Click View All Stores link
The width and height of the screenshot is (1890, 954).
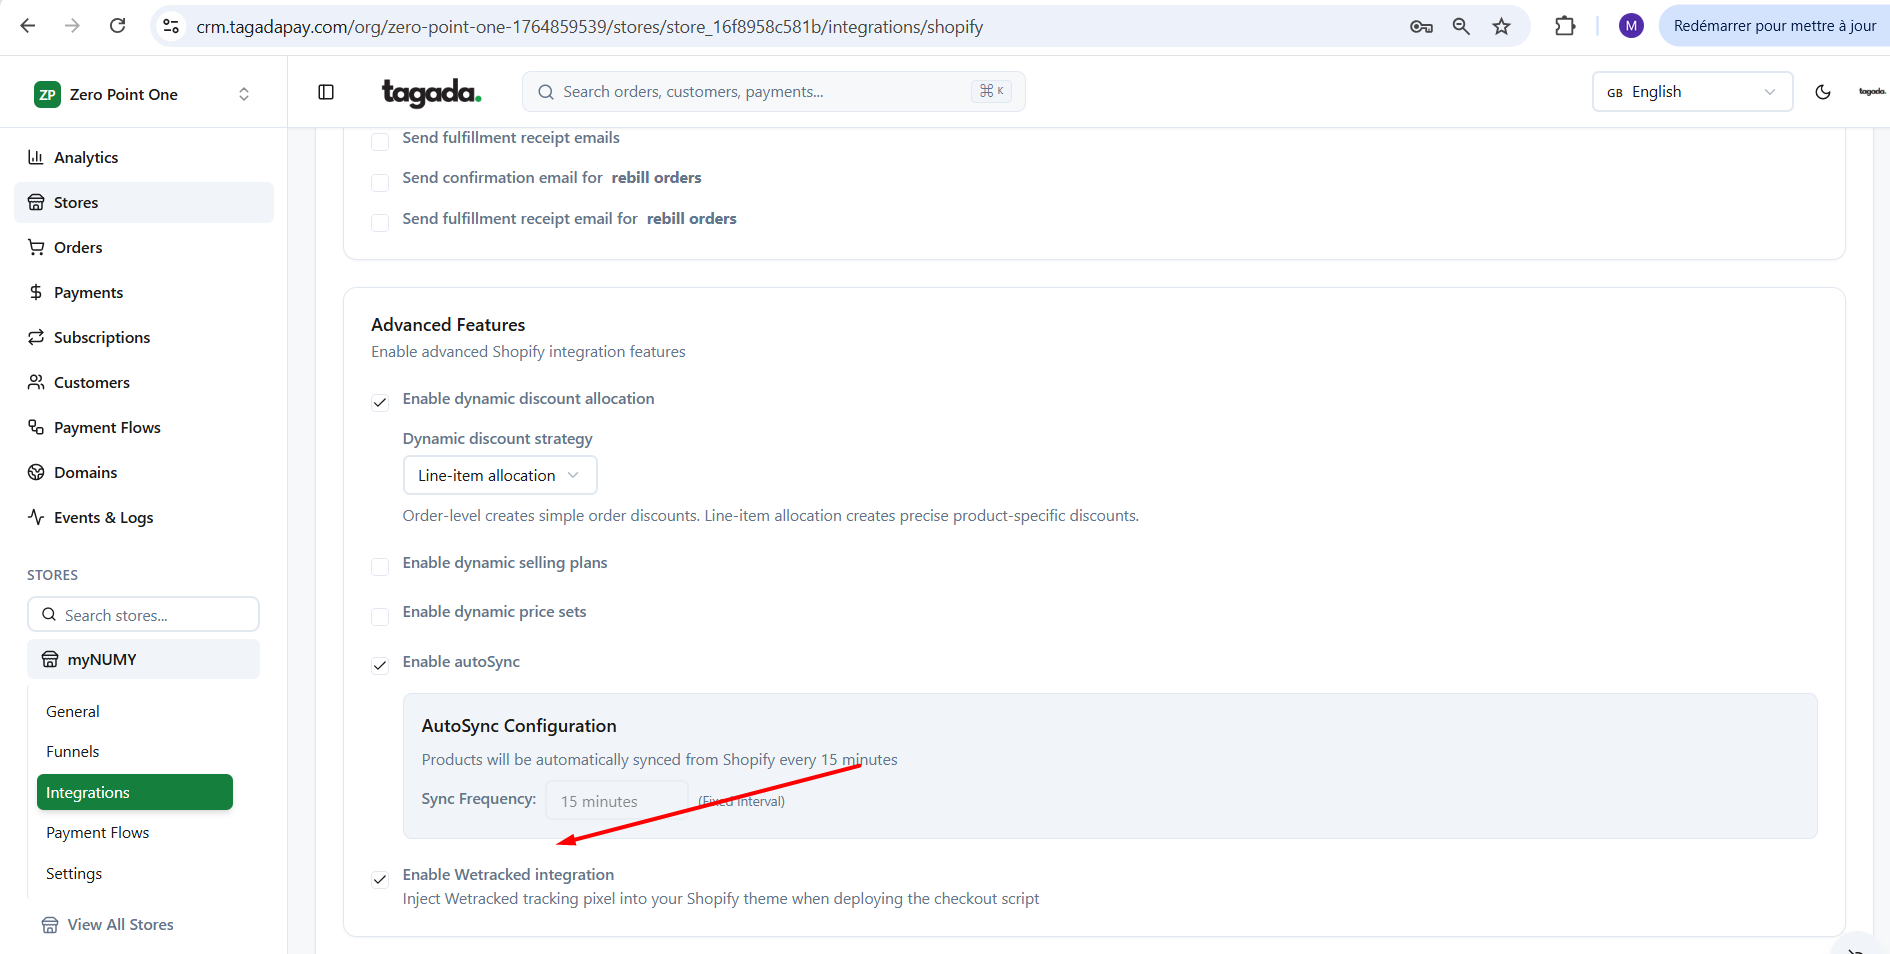[x=120, y=925]
